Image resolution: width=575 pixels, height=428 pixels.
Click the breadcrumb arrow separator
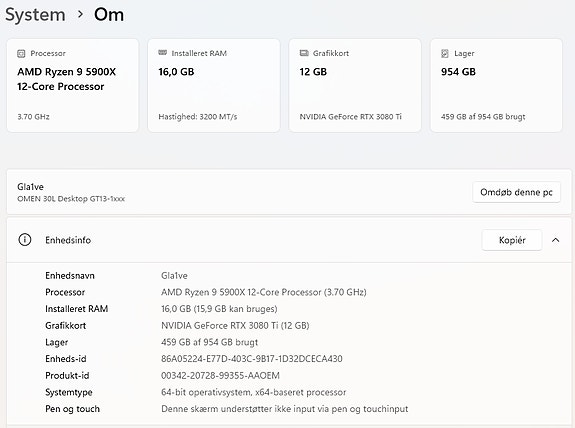pyautogui.click(x=80, y=15)
